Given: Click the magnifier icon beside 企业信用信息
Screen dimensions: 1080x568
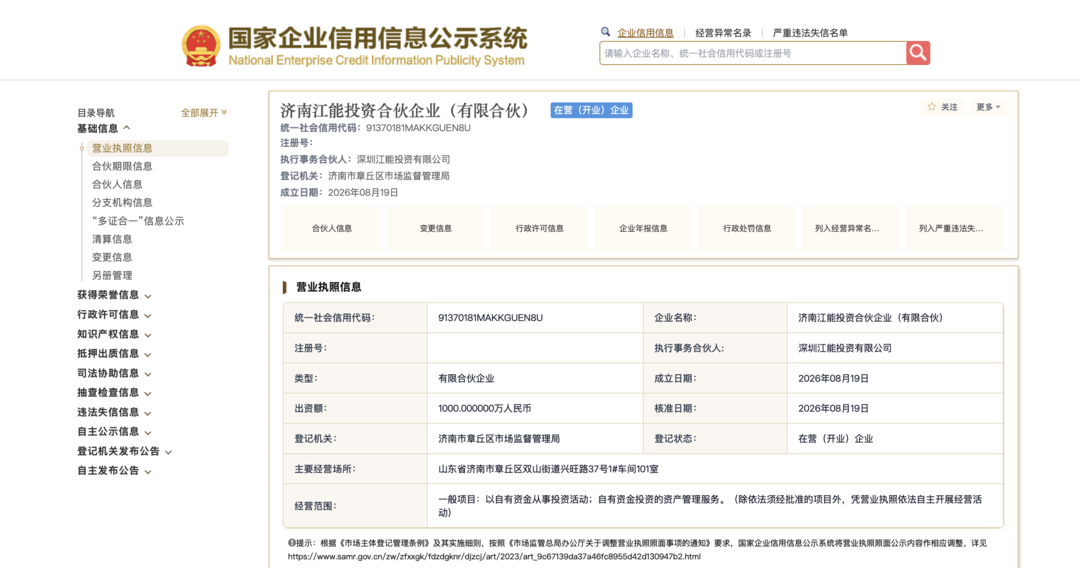Looking at the screenshot, I should [605, 32].
